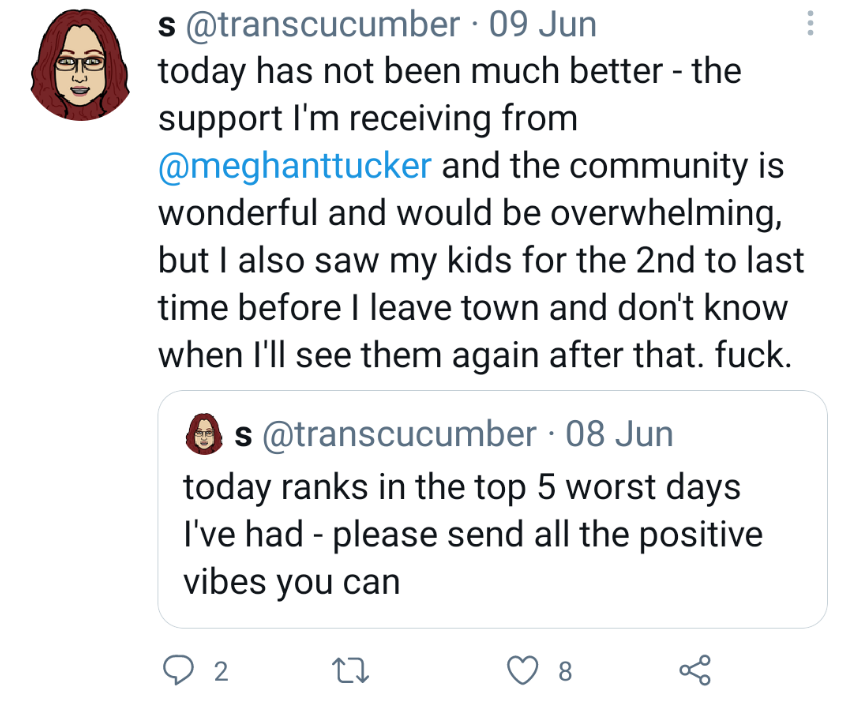Screen dimensions: 853x702
Task: Click the 09 Jun tweet timestamp
Action: pyautogui.click(x=542, y=24)
